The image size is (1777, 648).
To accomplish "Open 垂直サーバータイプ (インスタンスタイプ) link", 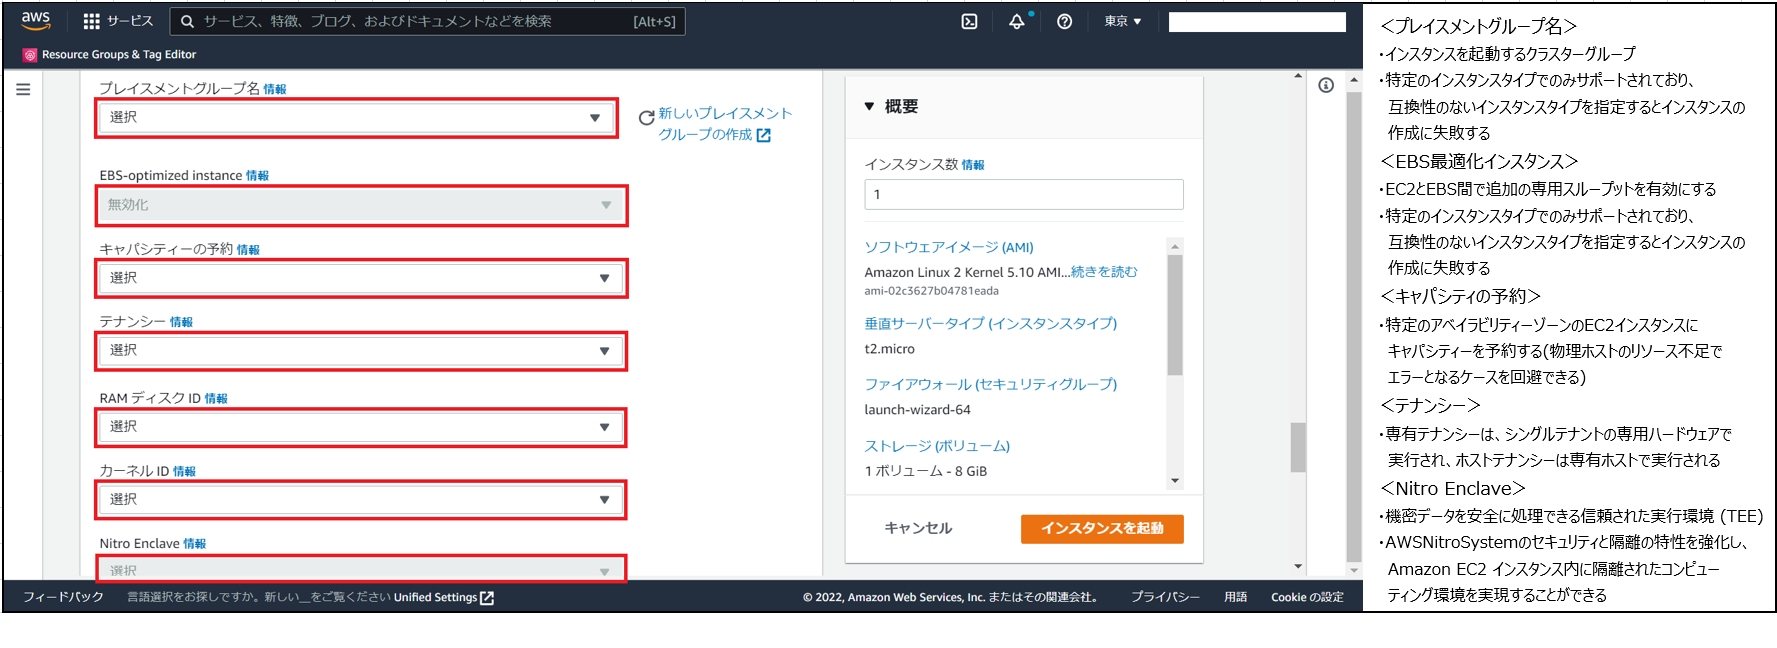I will coord(991,323).
